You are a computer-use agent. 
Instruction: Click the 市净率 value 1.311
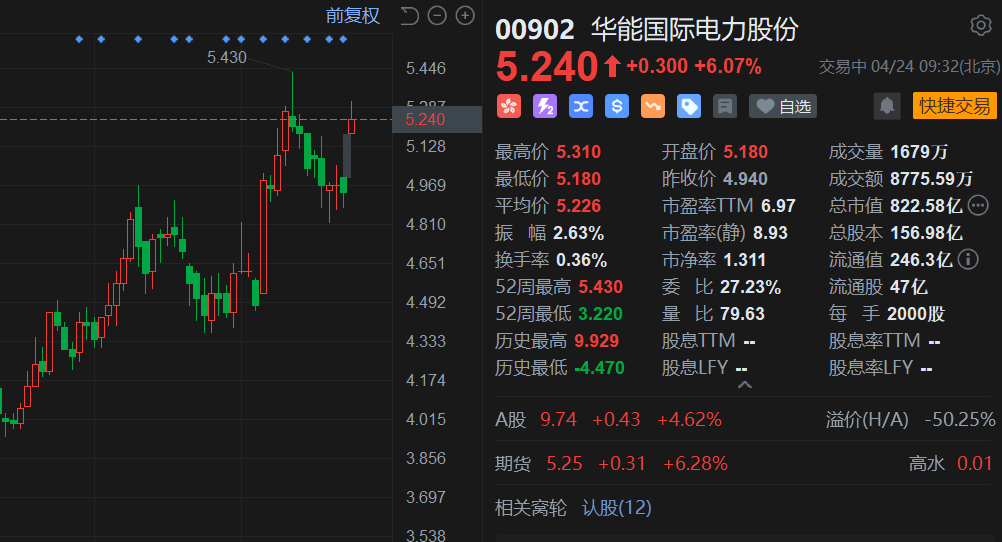(x=744, y=259)
